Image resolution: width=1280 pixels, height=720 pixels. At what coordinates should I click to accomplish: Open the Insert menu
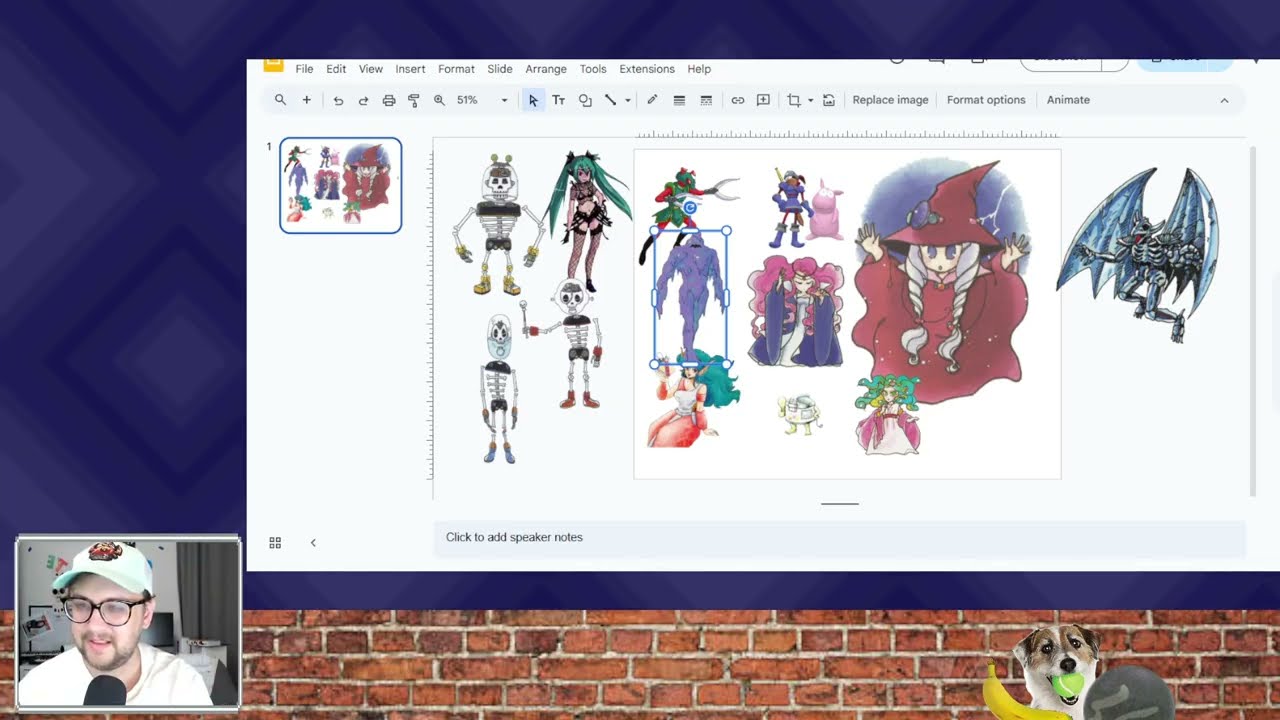410,69
